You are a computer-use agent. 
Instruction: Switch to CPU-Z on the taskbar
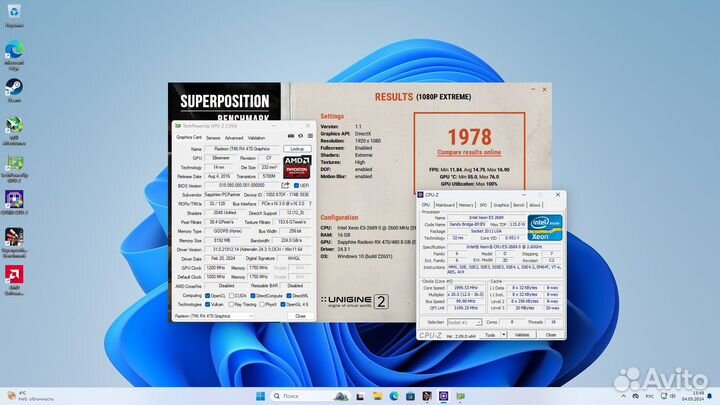point(444,396)
